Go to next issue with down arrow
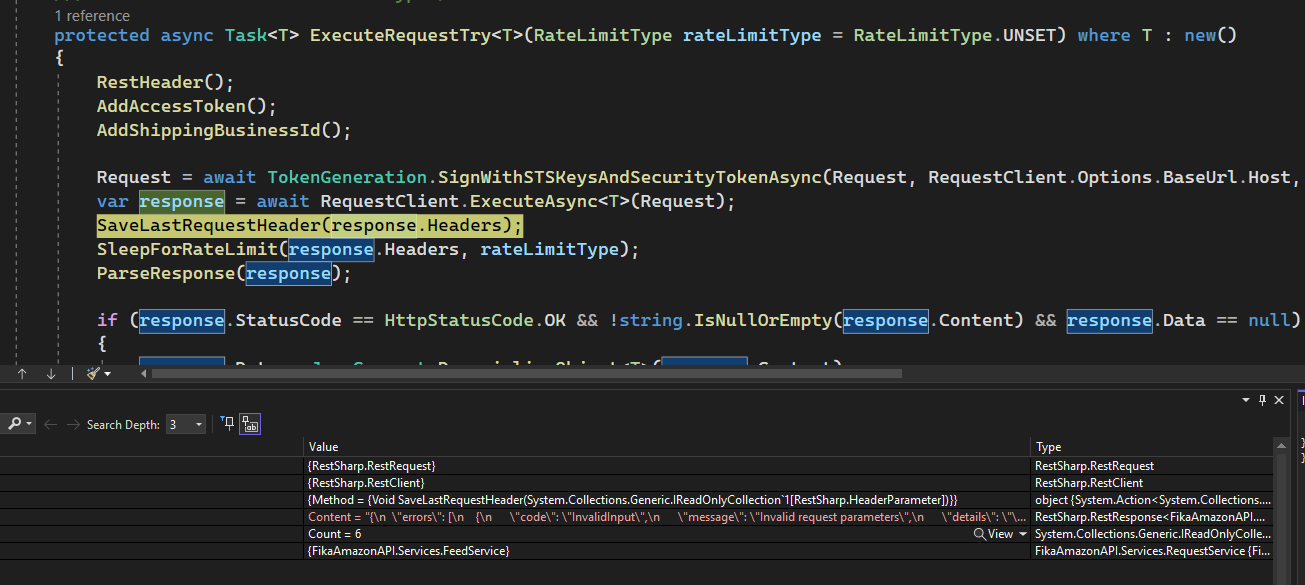Viewport: 1305px width, 585px height. coord(51,373)
